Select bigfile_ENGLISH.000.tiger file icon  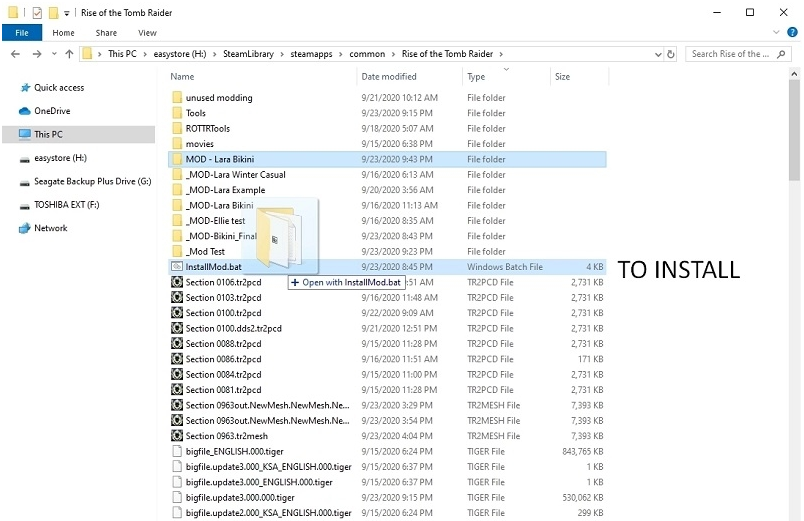coord(177,451)
